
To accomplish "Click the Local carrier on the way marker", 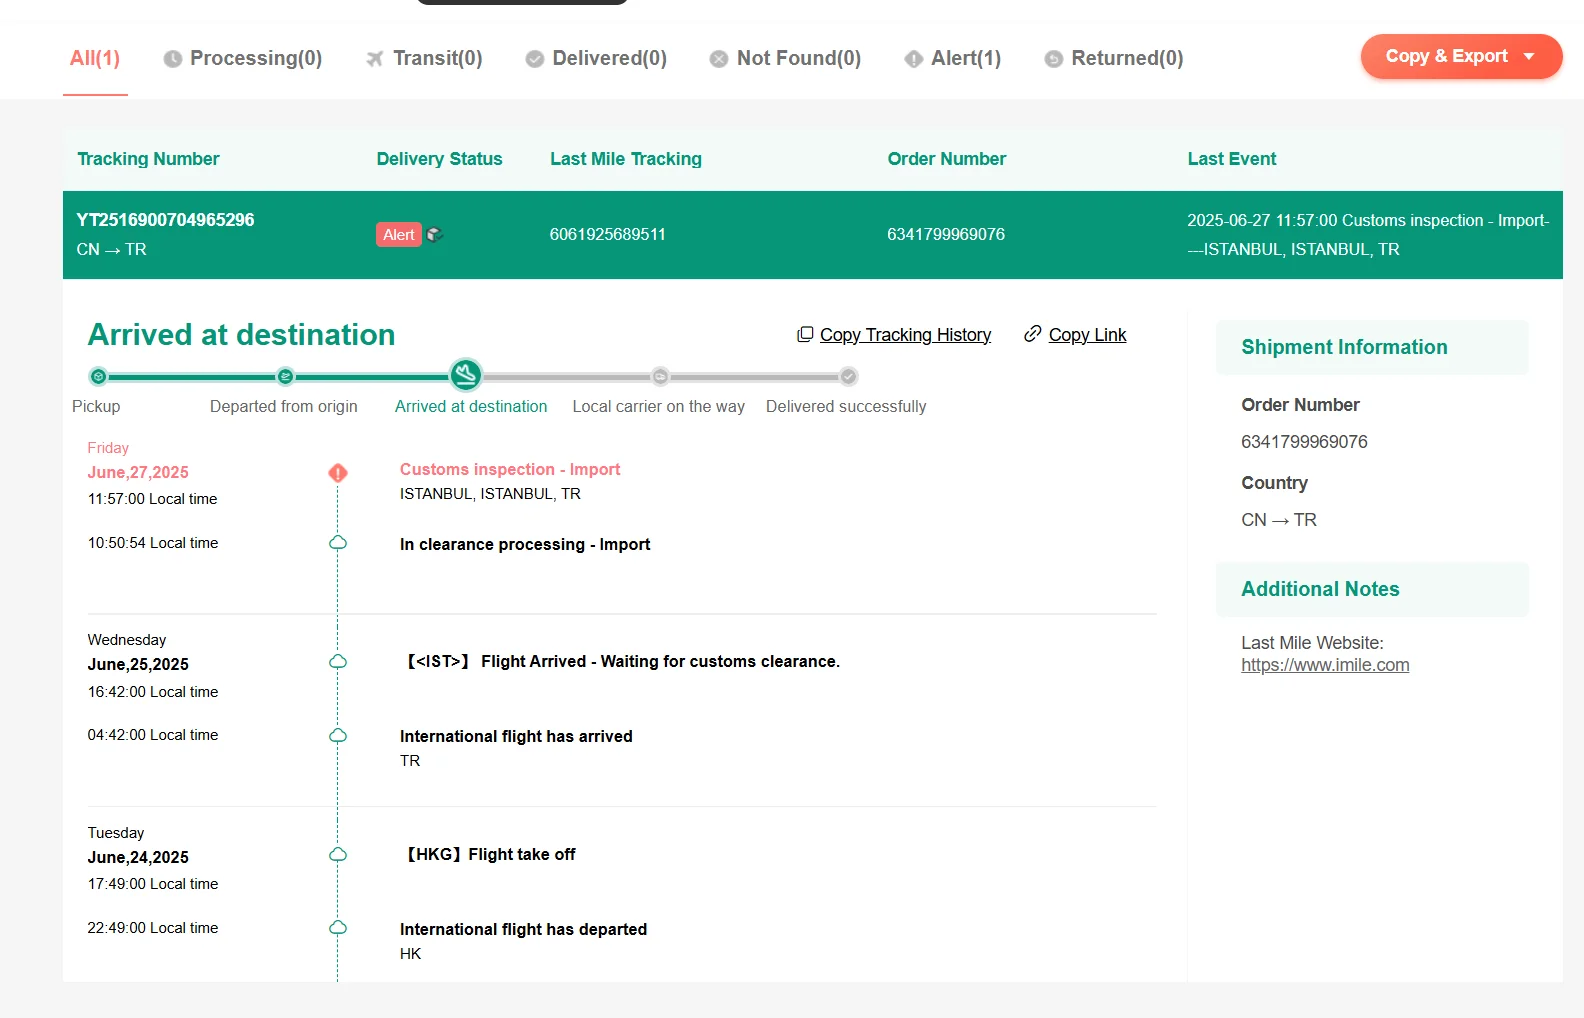I will (660, 377).
